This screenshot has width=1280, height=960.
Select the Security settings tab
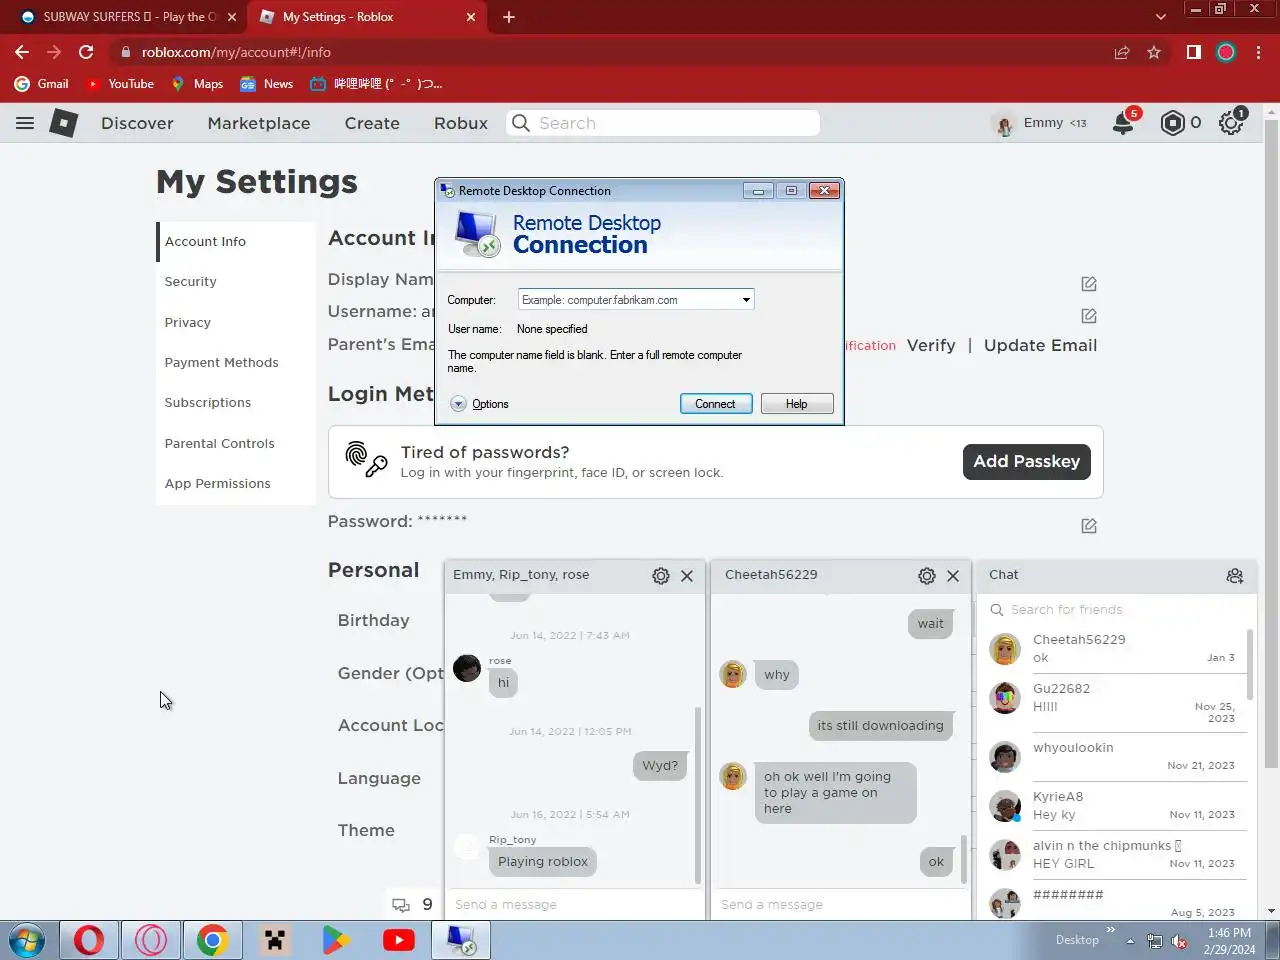tap(236, 282)
